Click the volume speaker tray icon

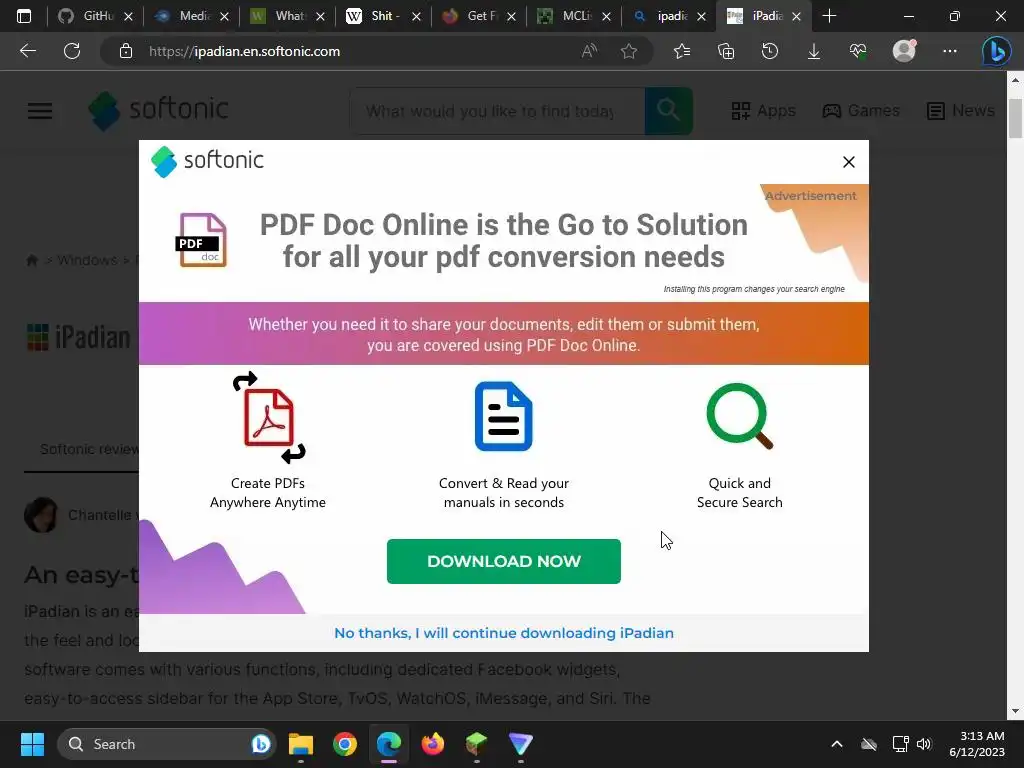click(x=924, y=744)
